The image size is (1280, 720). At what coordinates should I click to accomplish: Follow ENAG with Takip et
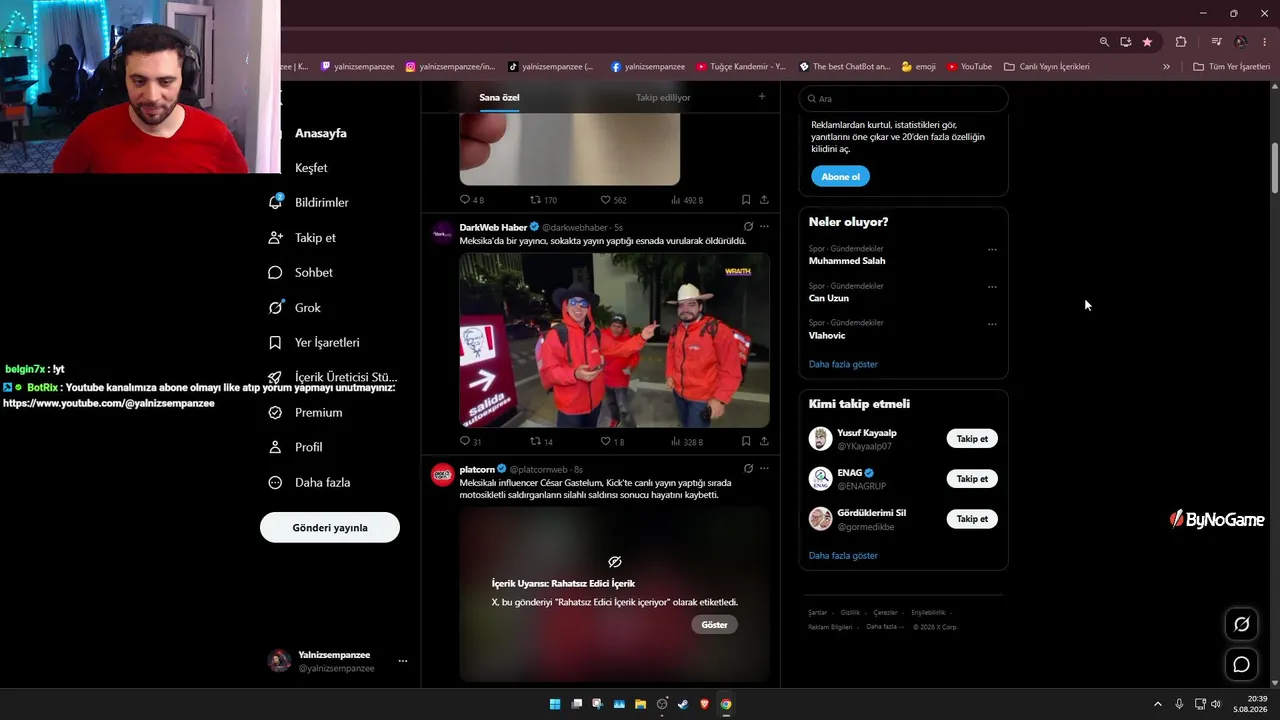click(972, 479)
